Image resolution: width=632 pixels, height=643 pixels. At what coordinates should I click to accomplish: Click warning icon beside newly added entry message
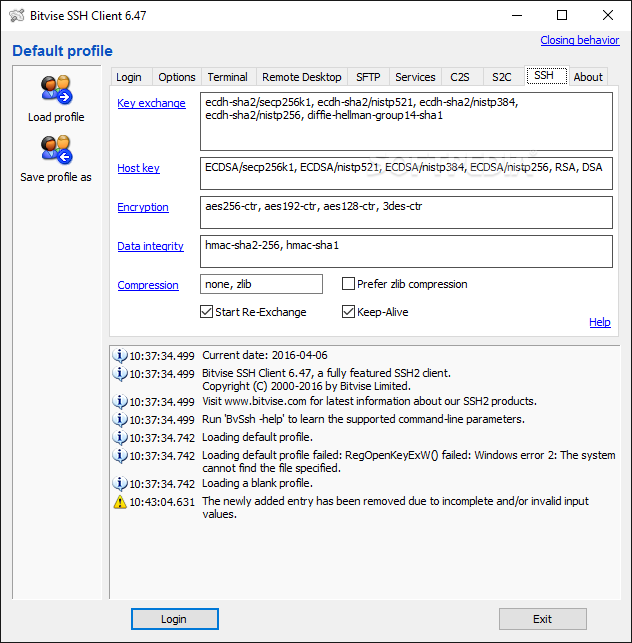tap(120, 502)
